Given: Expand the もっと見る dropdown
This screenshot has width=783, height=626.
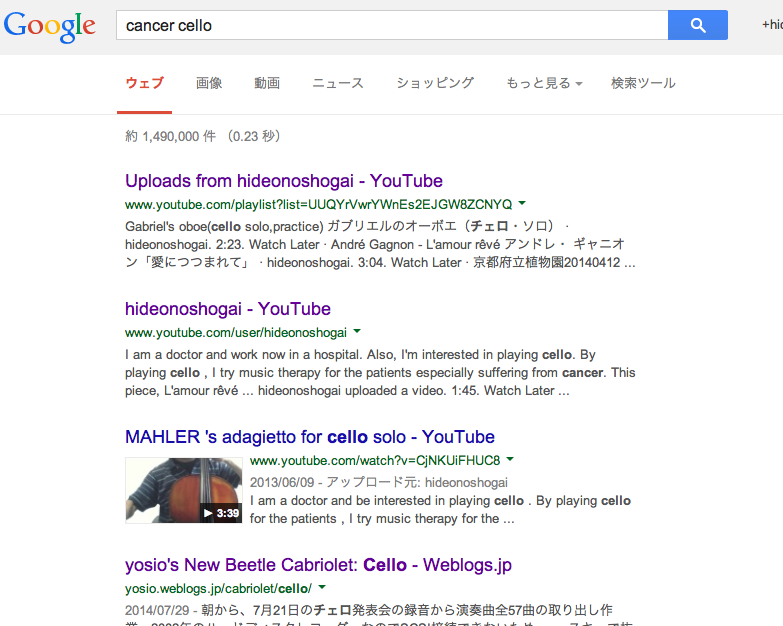Looking at the screenshot, I should pos(544,83).
